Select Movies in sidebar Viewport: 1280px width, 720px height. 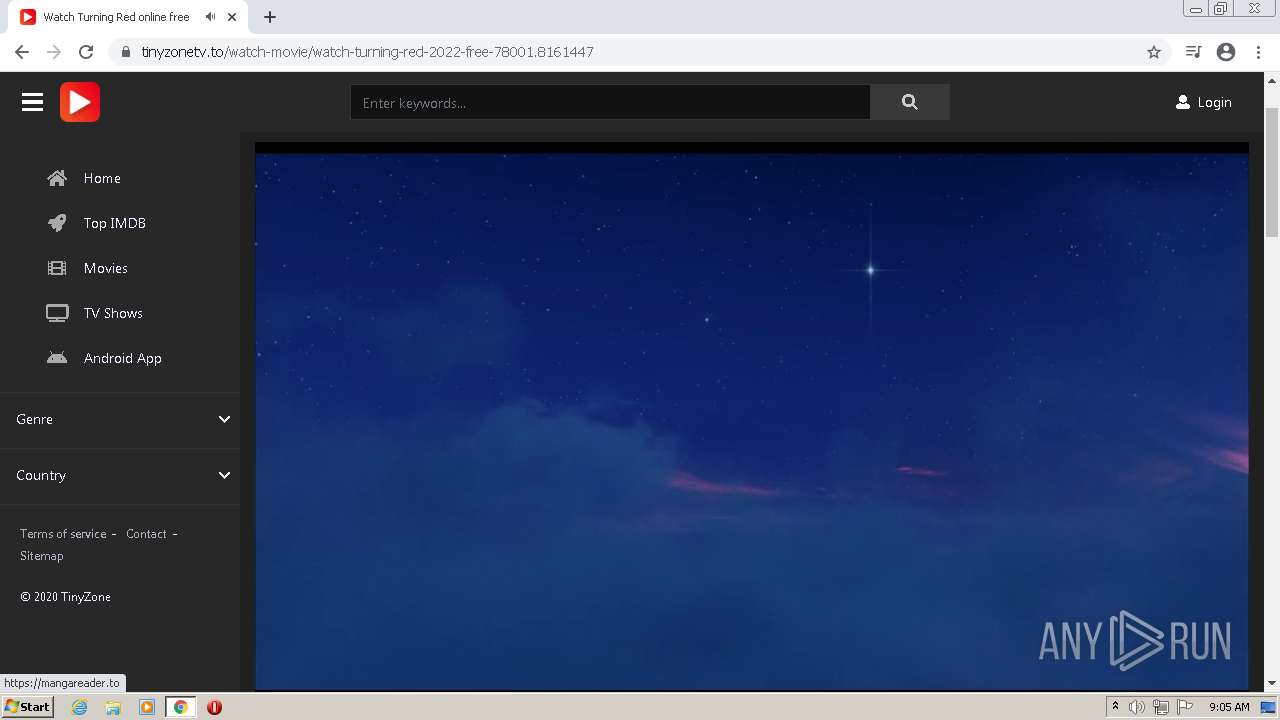pyautogui.click(x=106, y=268)
